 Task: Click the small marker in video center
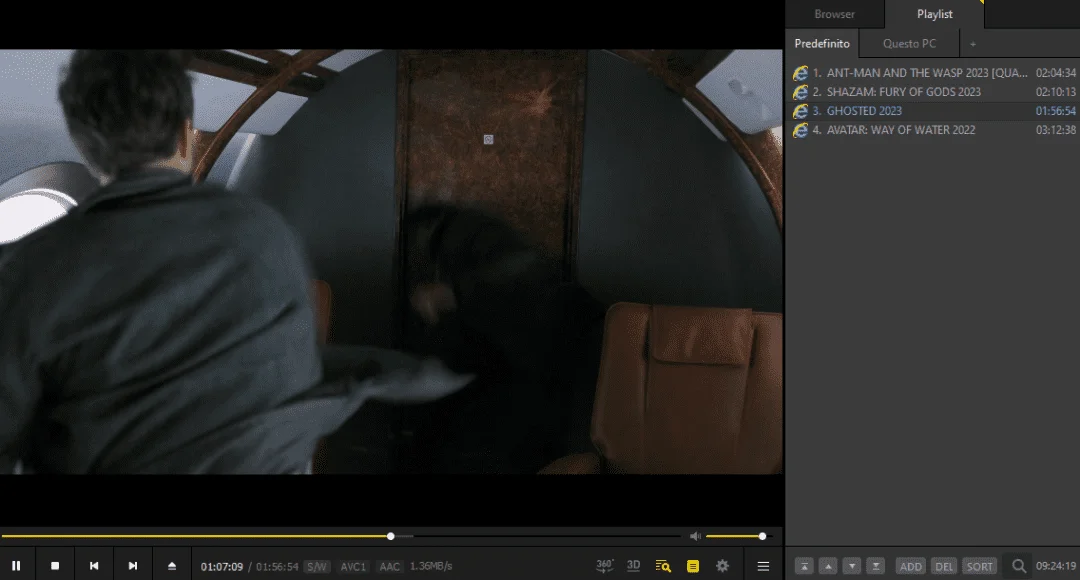click(x=488, y=140)
